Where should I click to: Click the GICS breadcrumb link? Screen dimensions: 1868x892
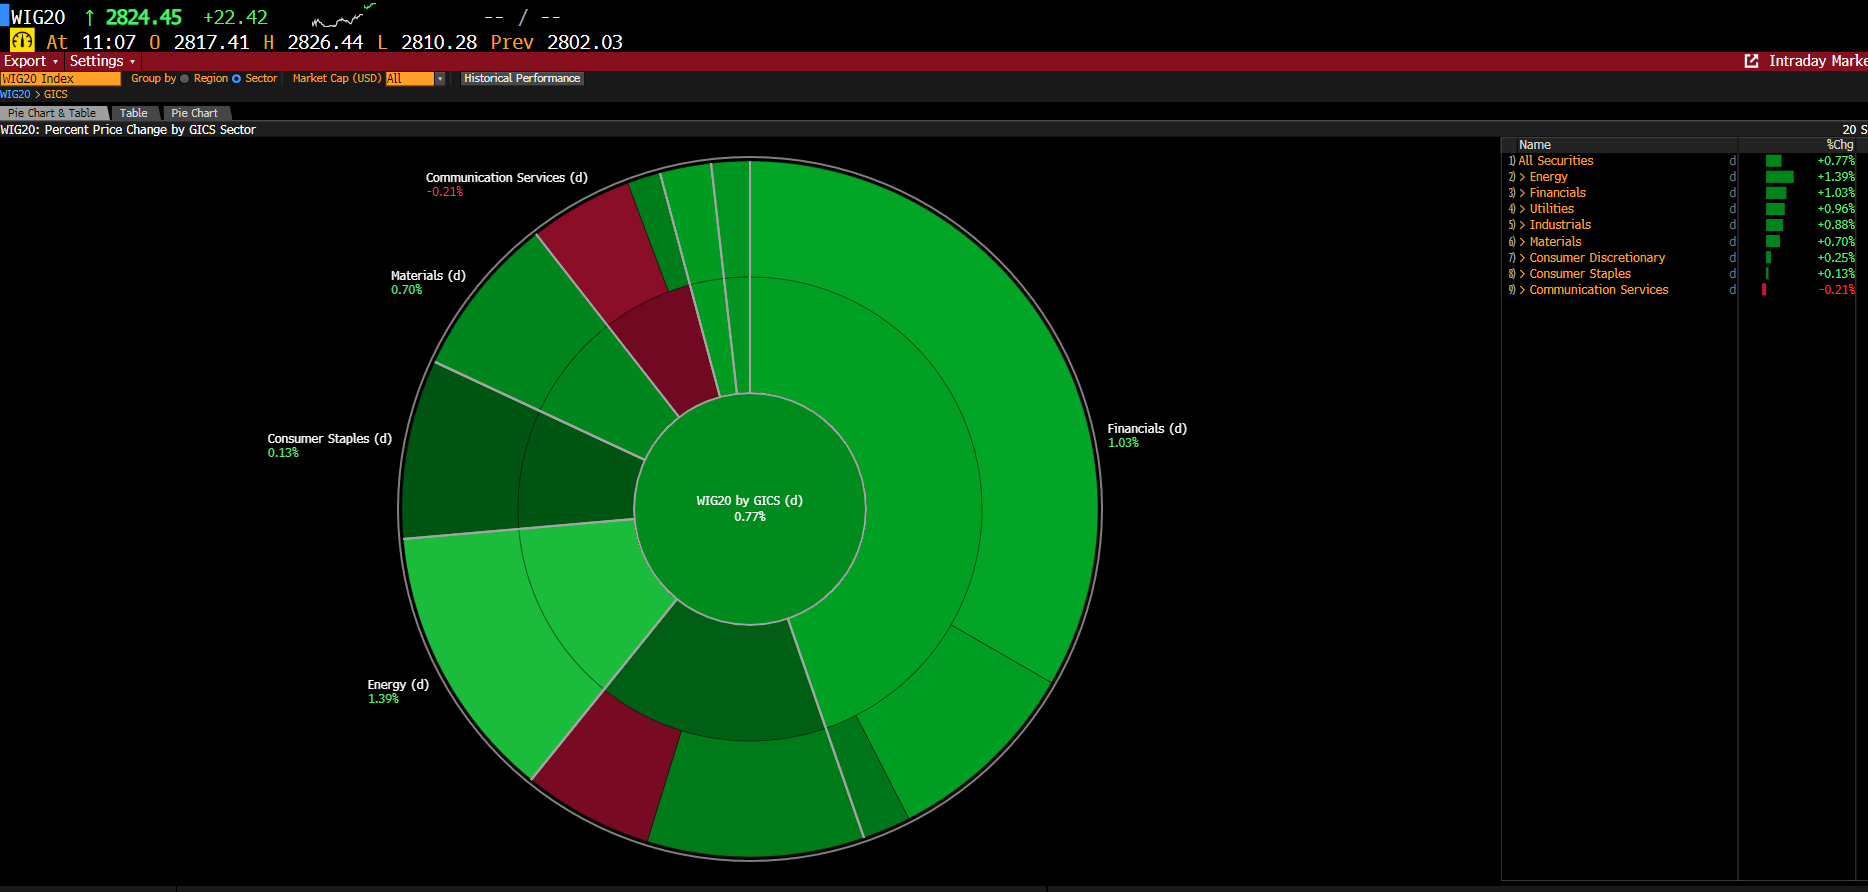(56, 94)
